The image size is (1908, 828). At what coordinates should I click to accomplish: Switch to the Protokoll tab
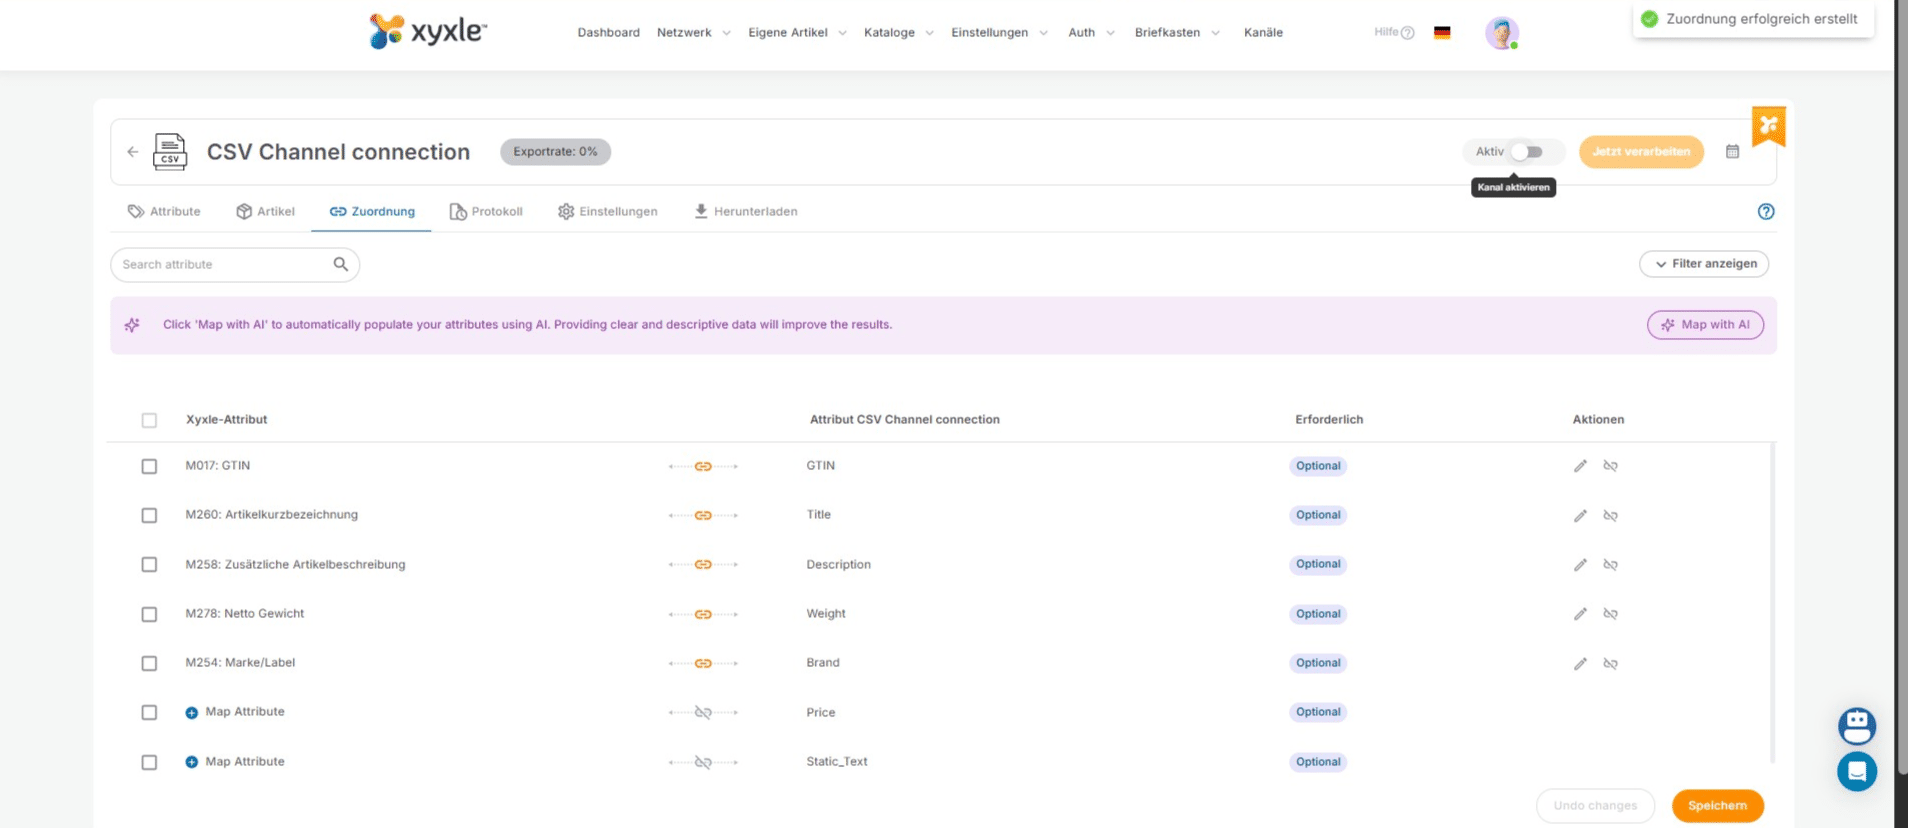(486, 212)
